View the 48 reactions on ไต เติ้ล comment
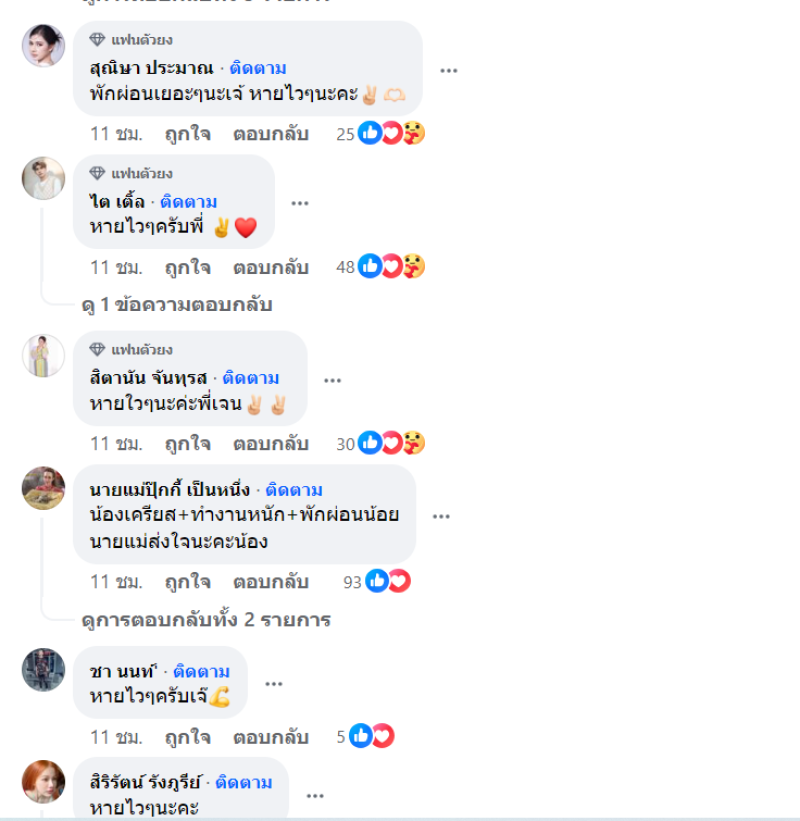This screenshot has height=821, width=800. click(381, 267)
